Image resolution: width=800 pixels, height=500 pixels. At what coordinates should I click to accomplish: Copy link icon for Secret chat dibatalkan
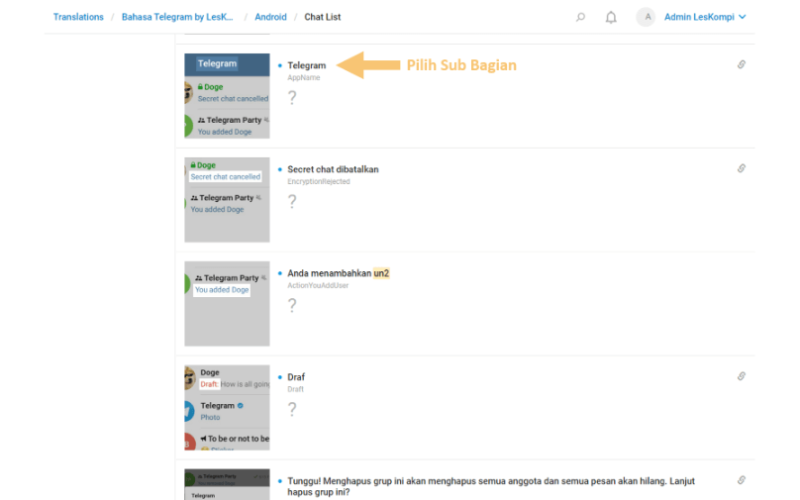tap(741, 168)
